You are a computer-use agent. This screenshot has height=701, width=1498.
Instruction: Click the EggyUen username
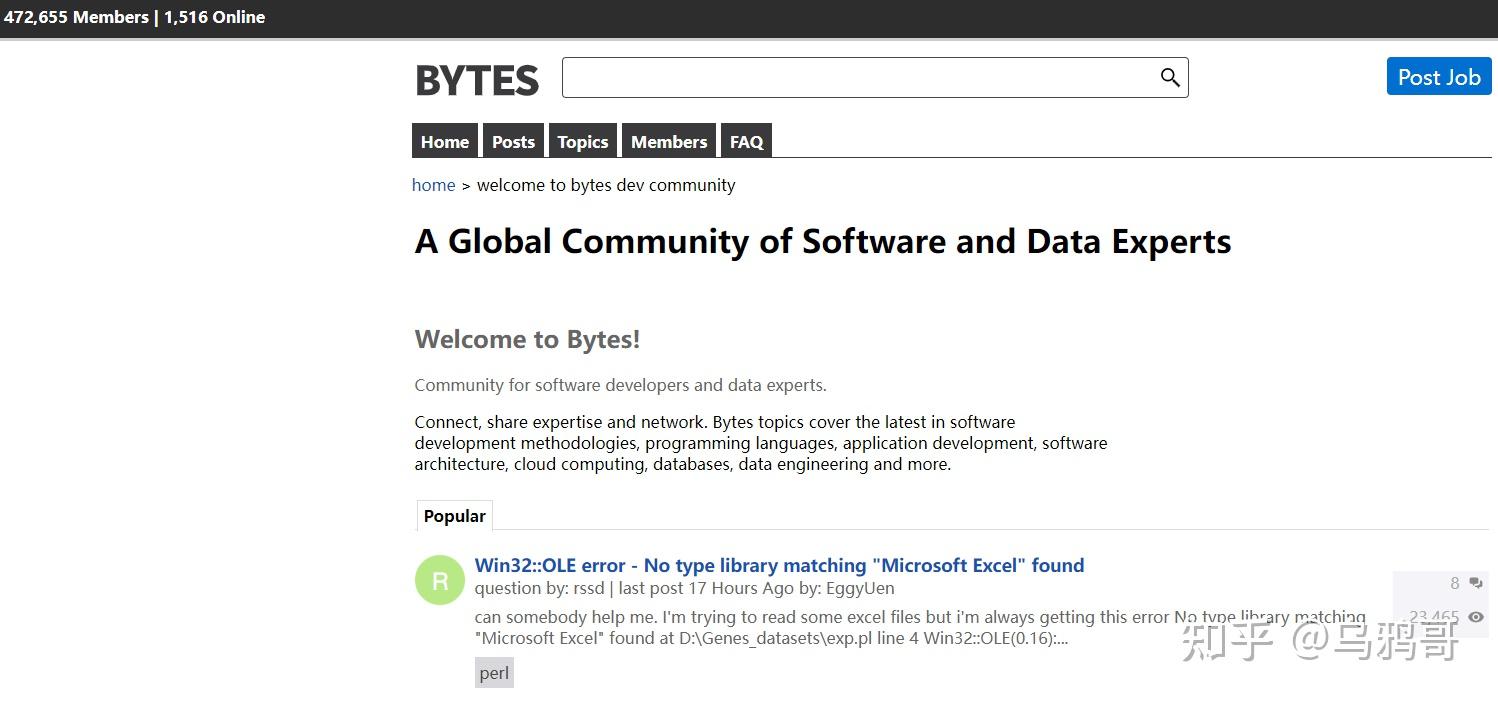860,589
